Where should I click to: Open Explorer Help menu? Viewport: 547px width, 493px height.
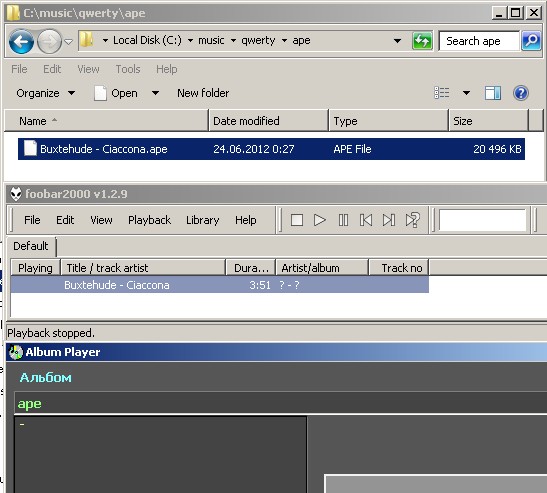point(166,69)
